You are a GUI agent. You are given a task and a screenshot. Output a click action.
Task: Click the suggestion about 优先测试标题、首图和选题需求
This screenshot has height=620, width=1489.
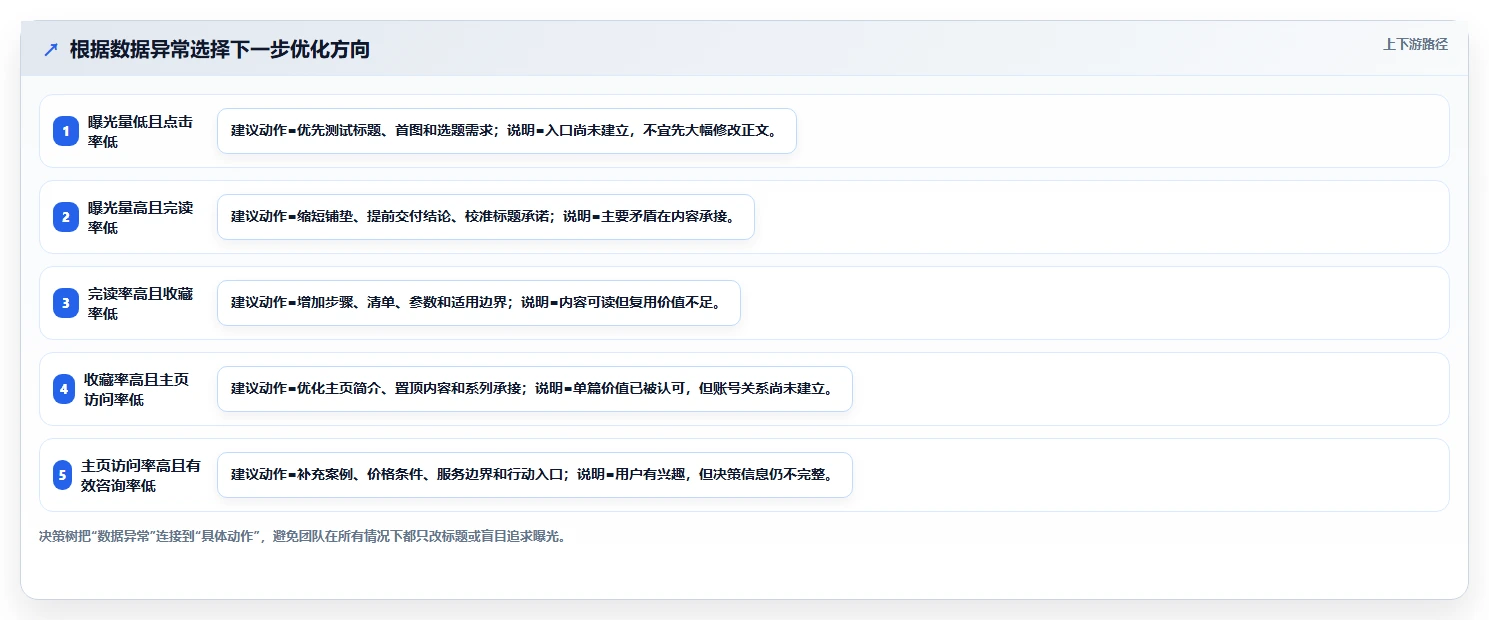point(507,131)
